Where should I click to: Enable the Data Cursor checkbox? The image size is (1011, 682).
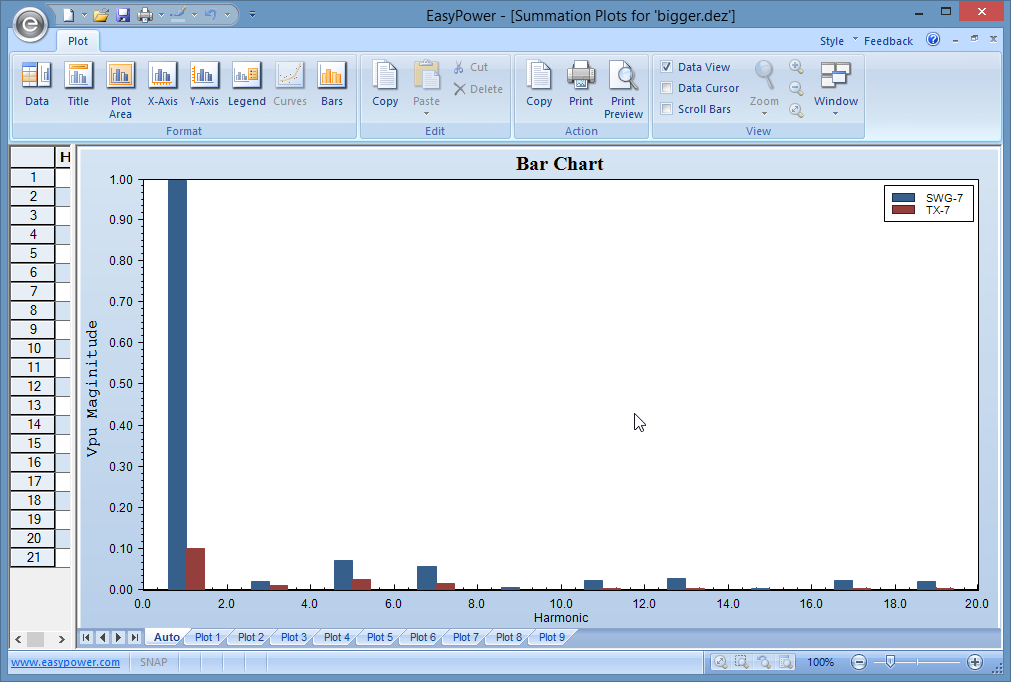point(667,88)
